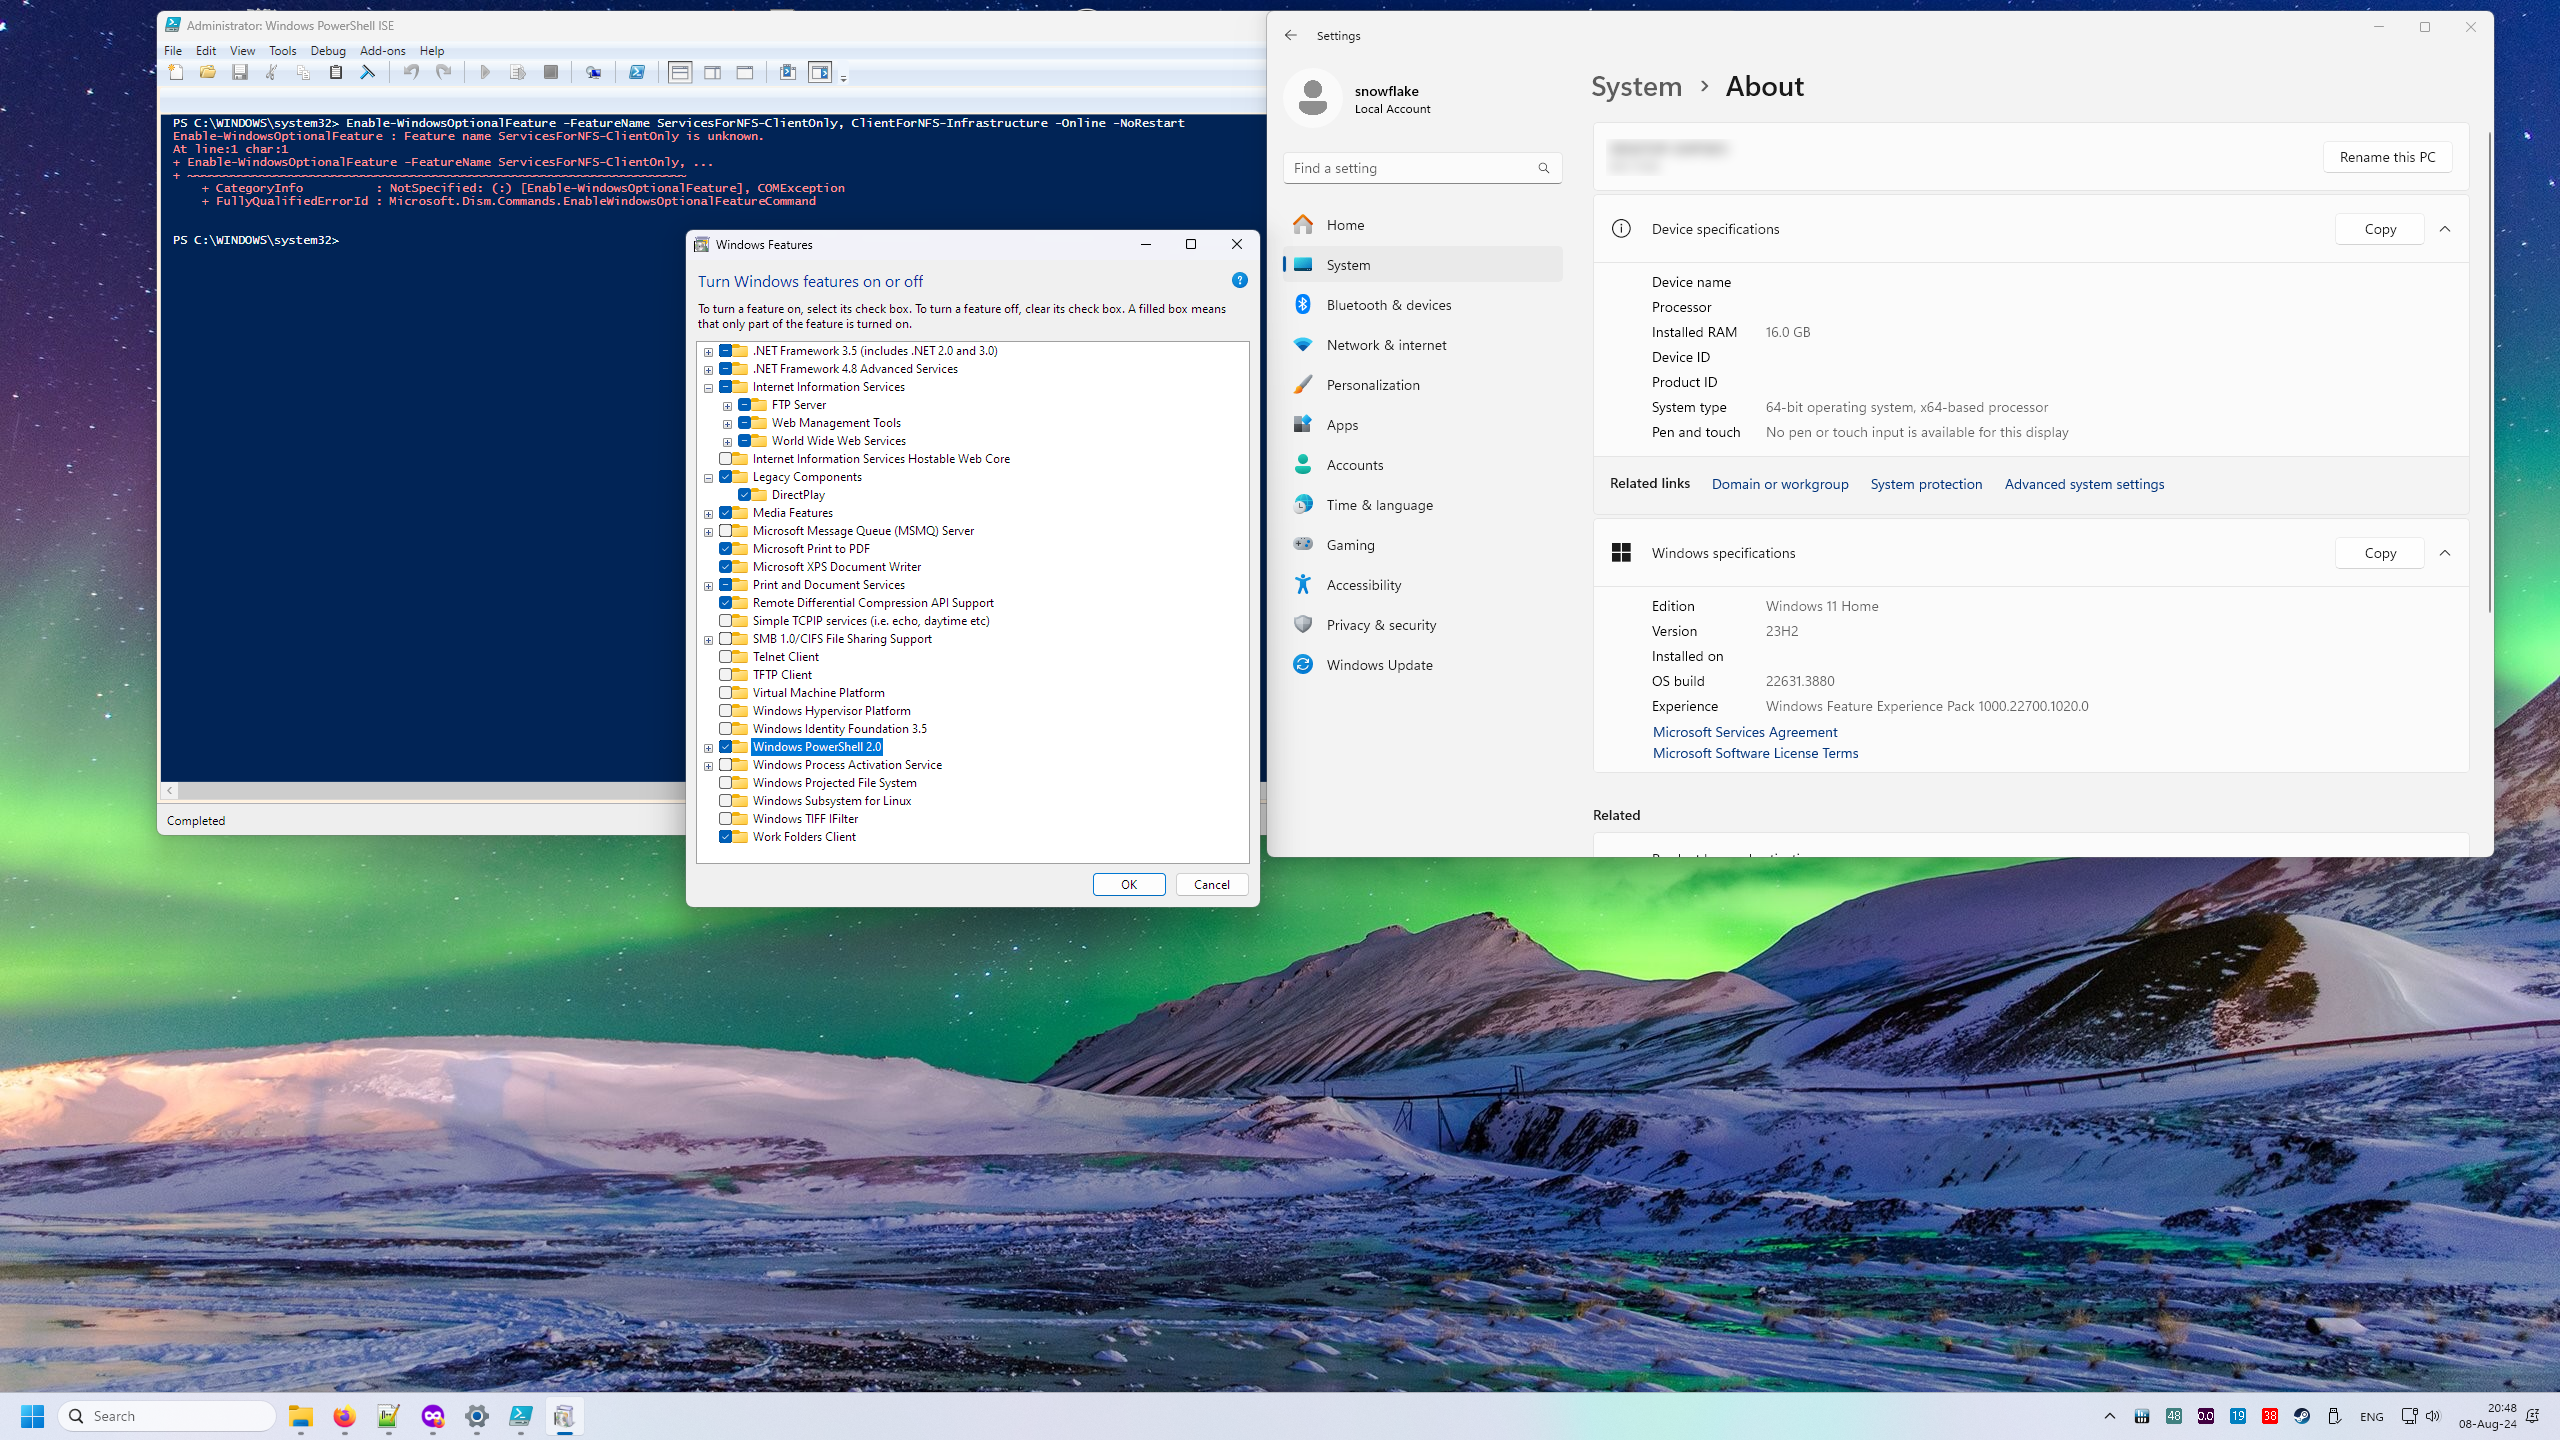2560x1440 pixels.
Task: Check Simple TCPIP services checkbox
Action: 726,621
